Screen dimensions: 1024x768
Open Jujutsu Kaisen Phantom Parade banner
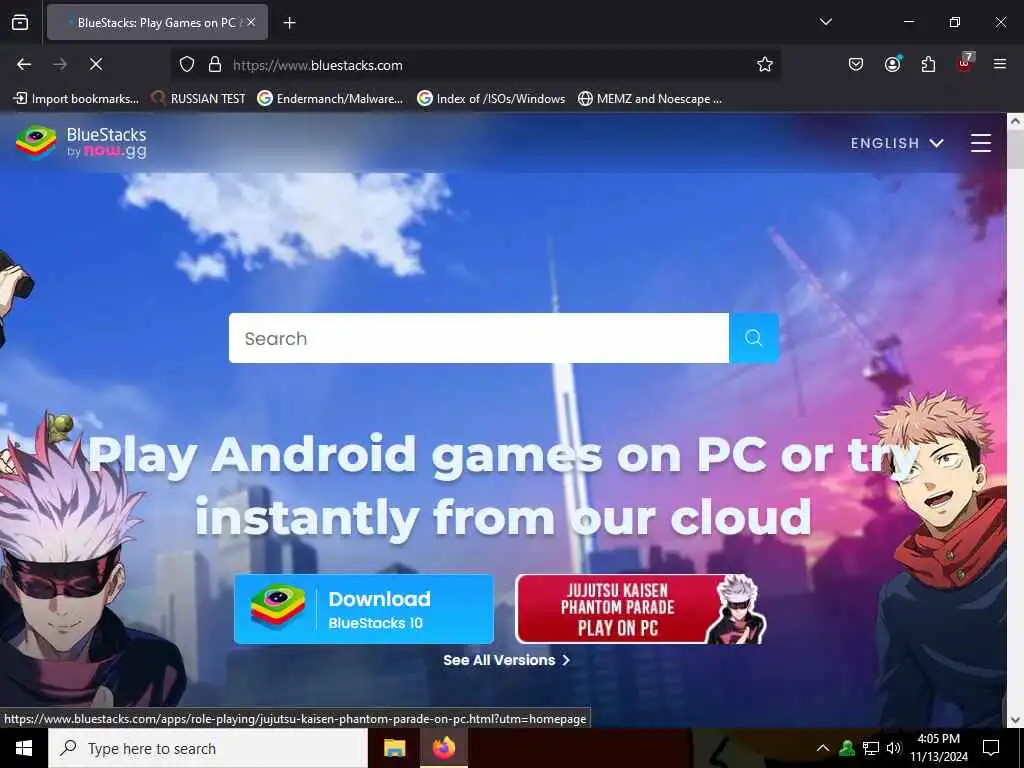[x=641, y=609]
